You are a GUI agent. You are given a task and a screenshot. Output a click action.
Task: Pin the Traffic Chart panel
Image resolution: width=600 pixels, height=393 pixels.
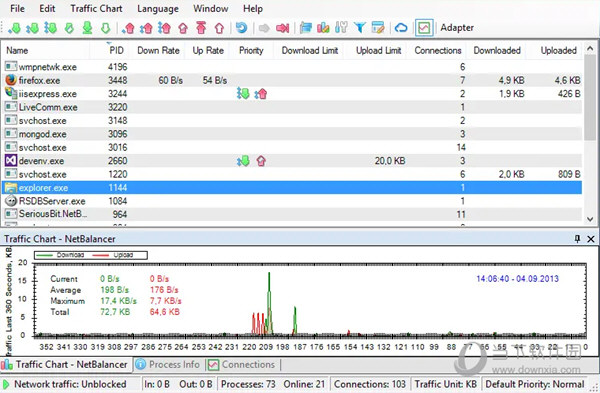pos(577,239)
